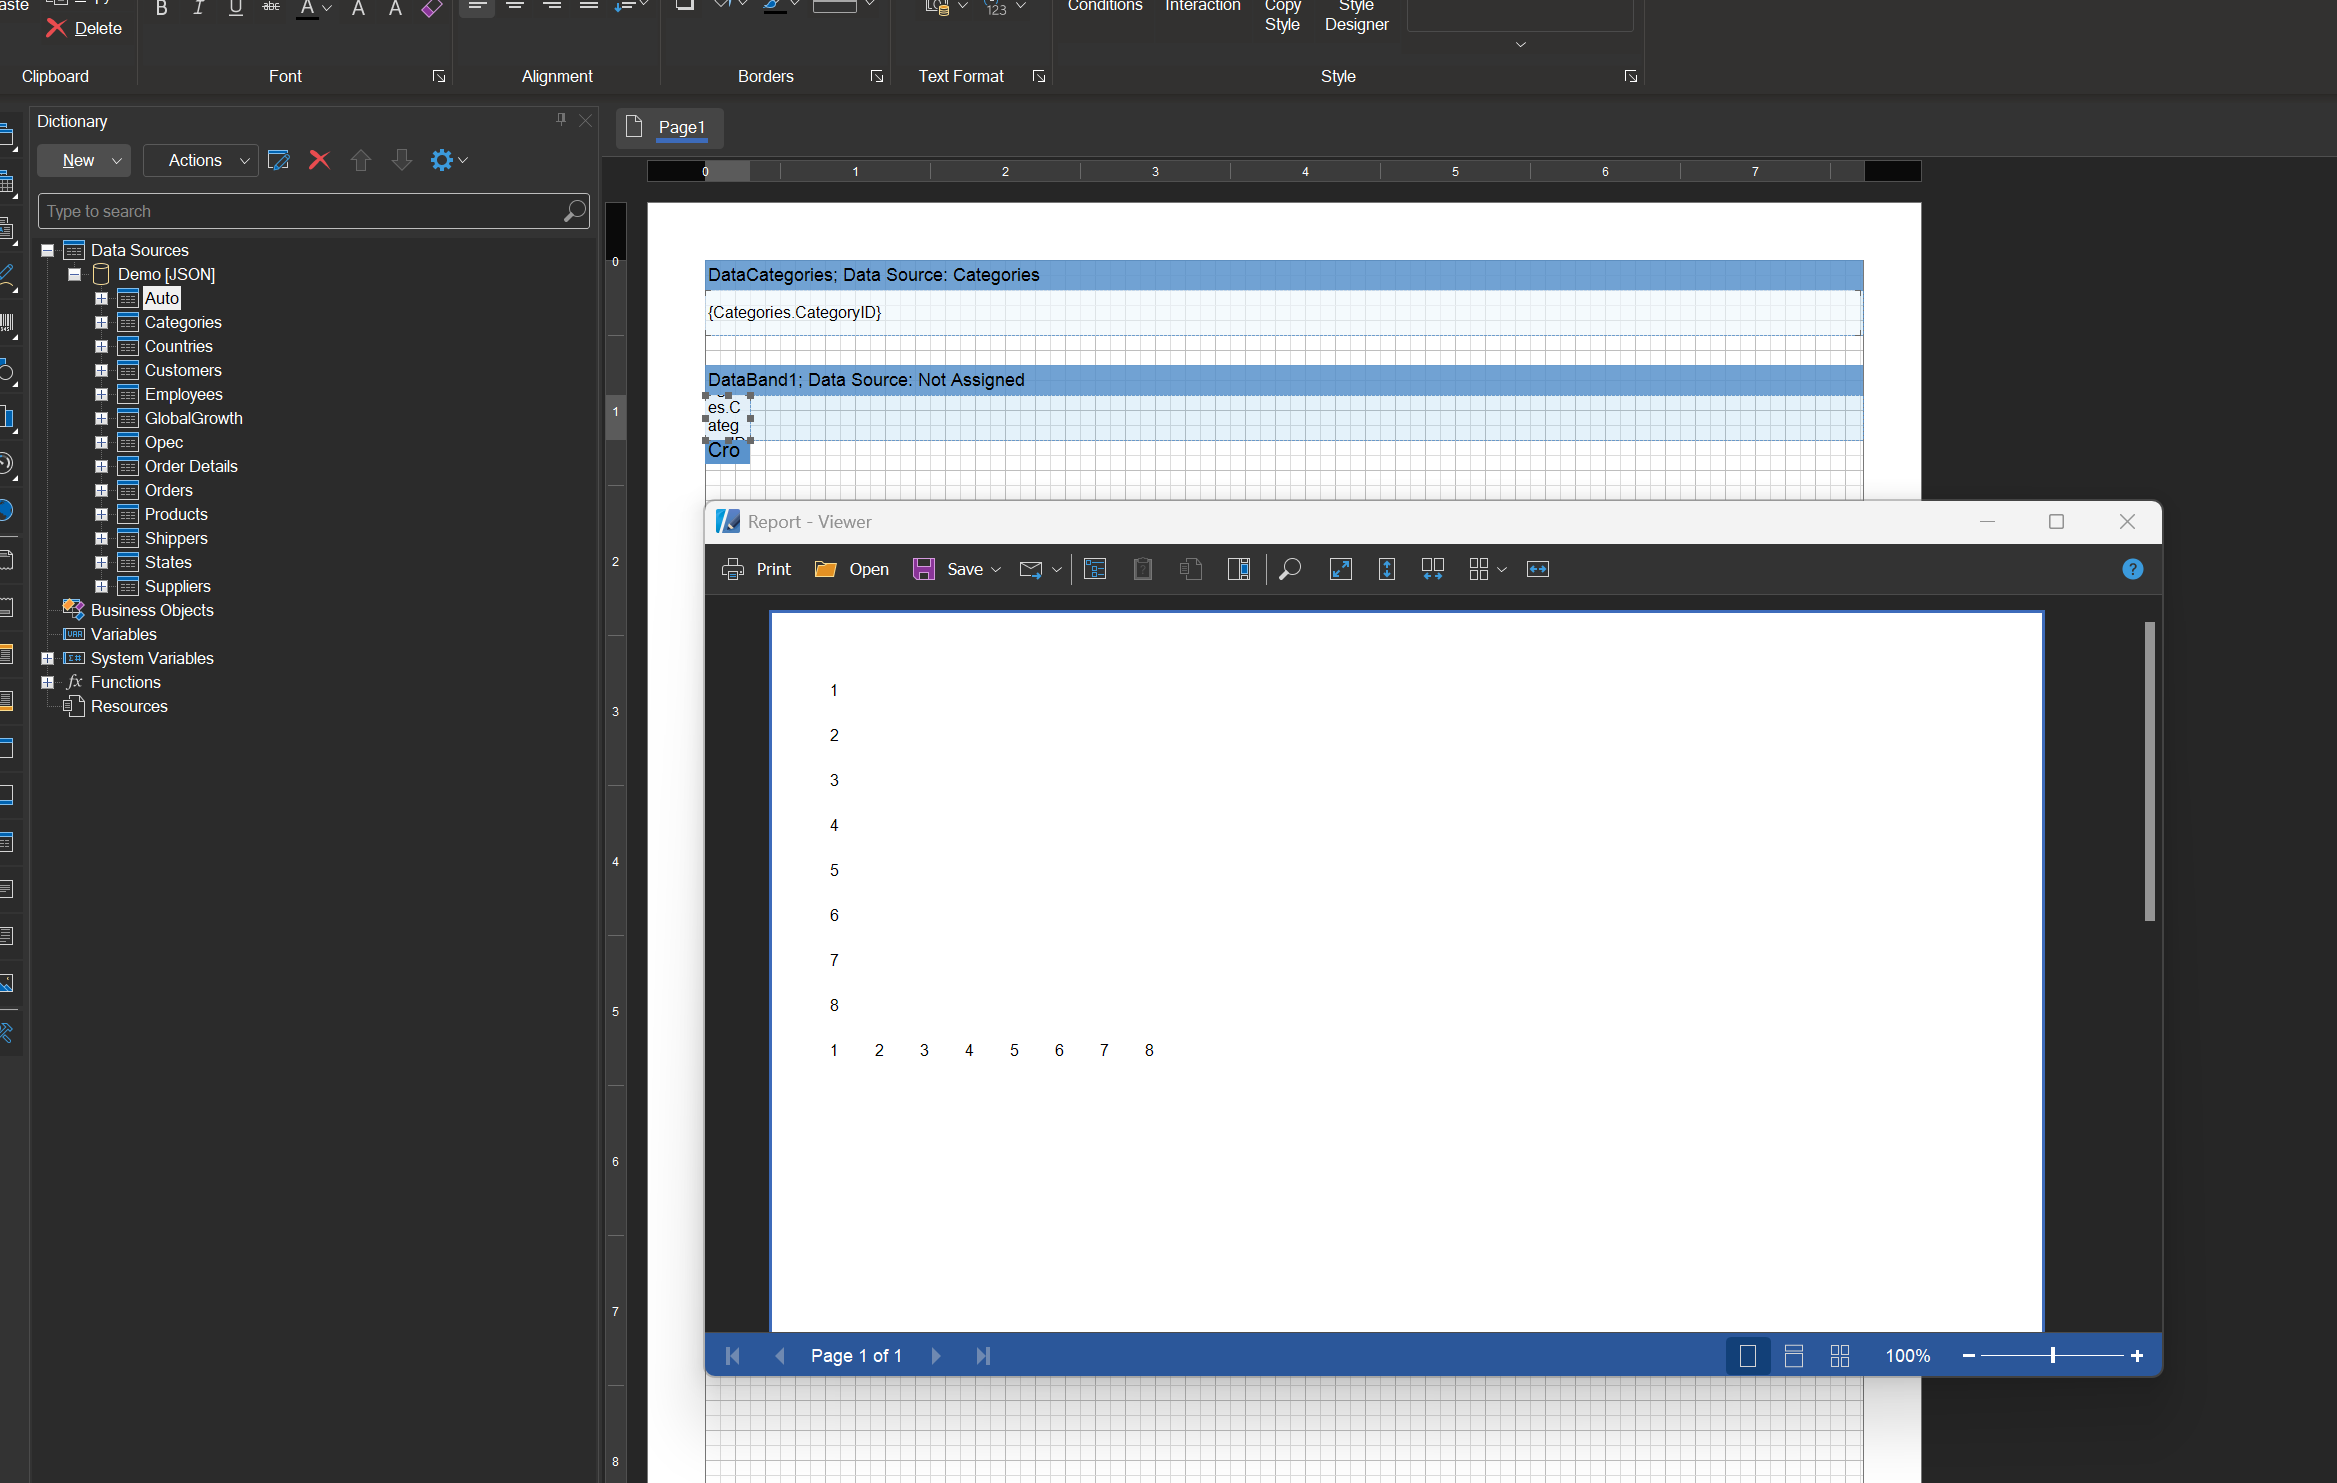
Task: Open the Viewer help icon
Action: (x=2133, y=569)
